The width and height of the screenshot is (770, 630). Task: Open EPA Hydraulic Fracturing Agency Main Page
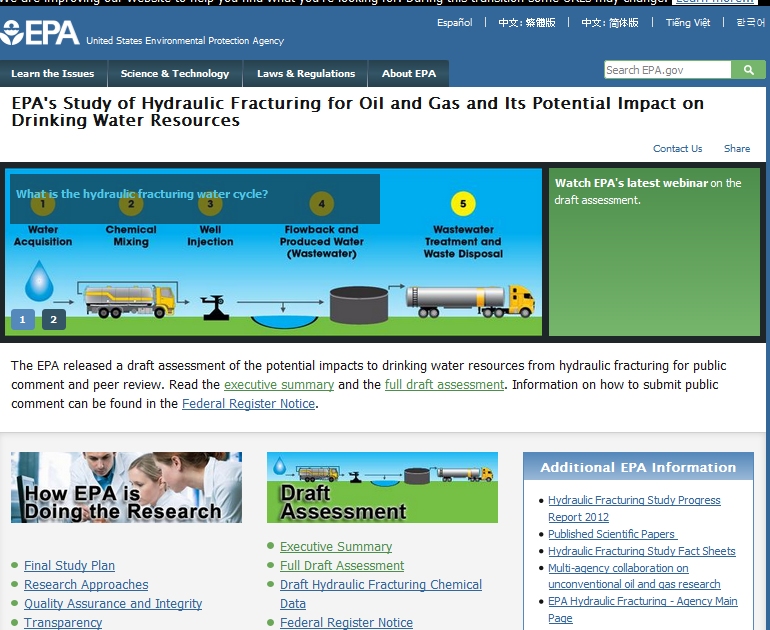coord(642,609)
